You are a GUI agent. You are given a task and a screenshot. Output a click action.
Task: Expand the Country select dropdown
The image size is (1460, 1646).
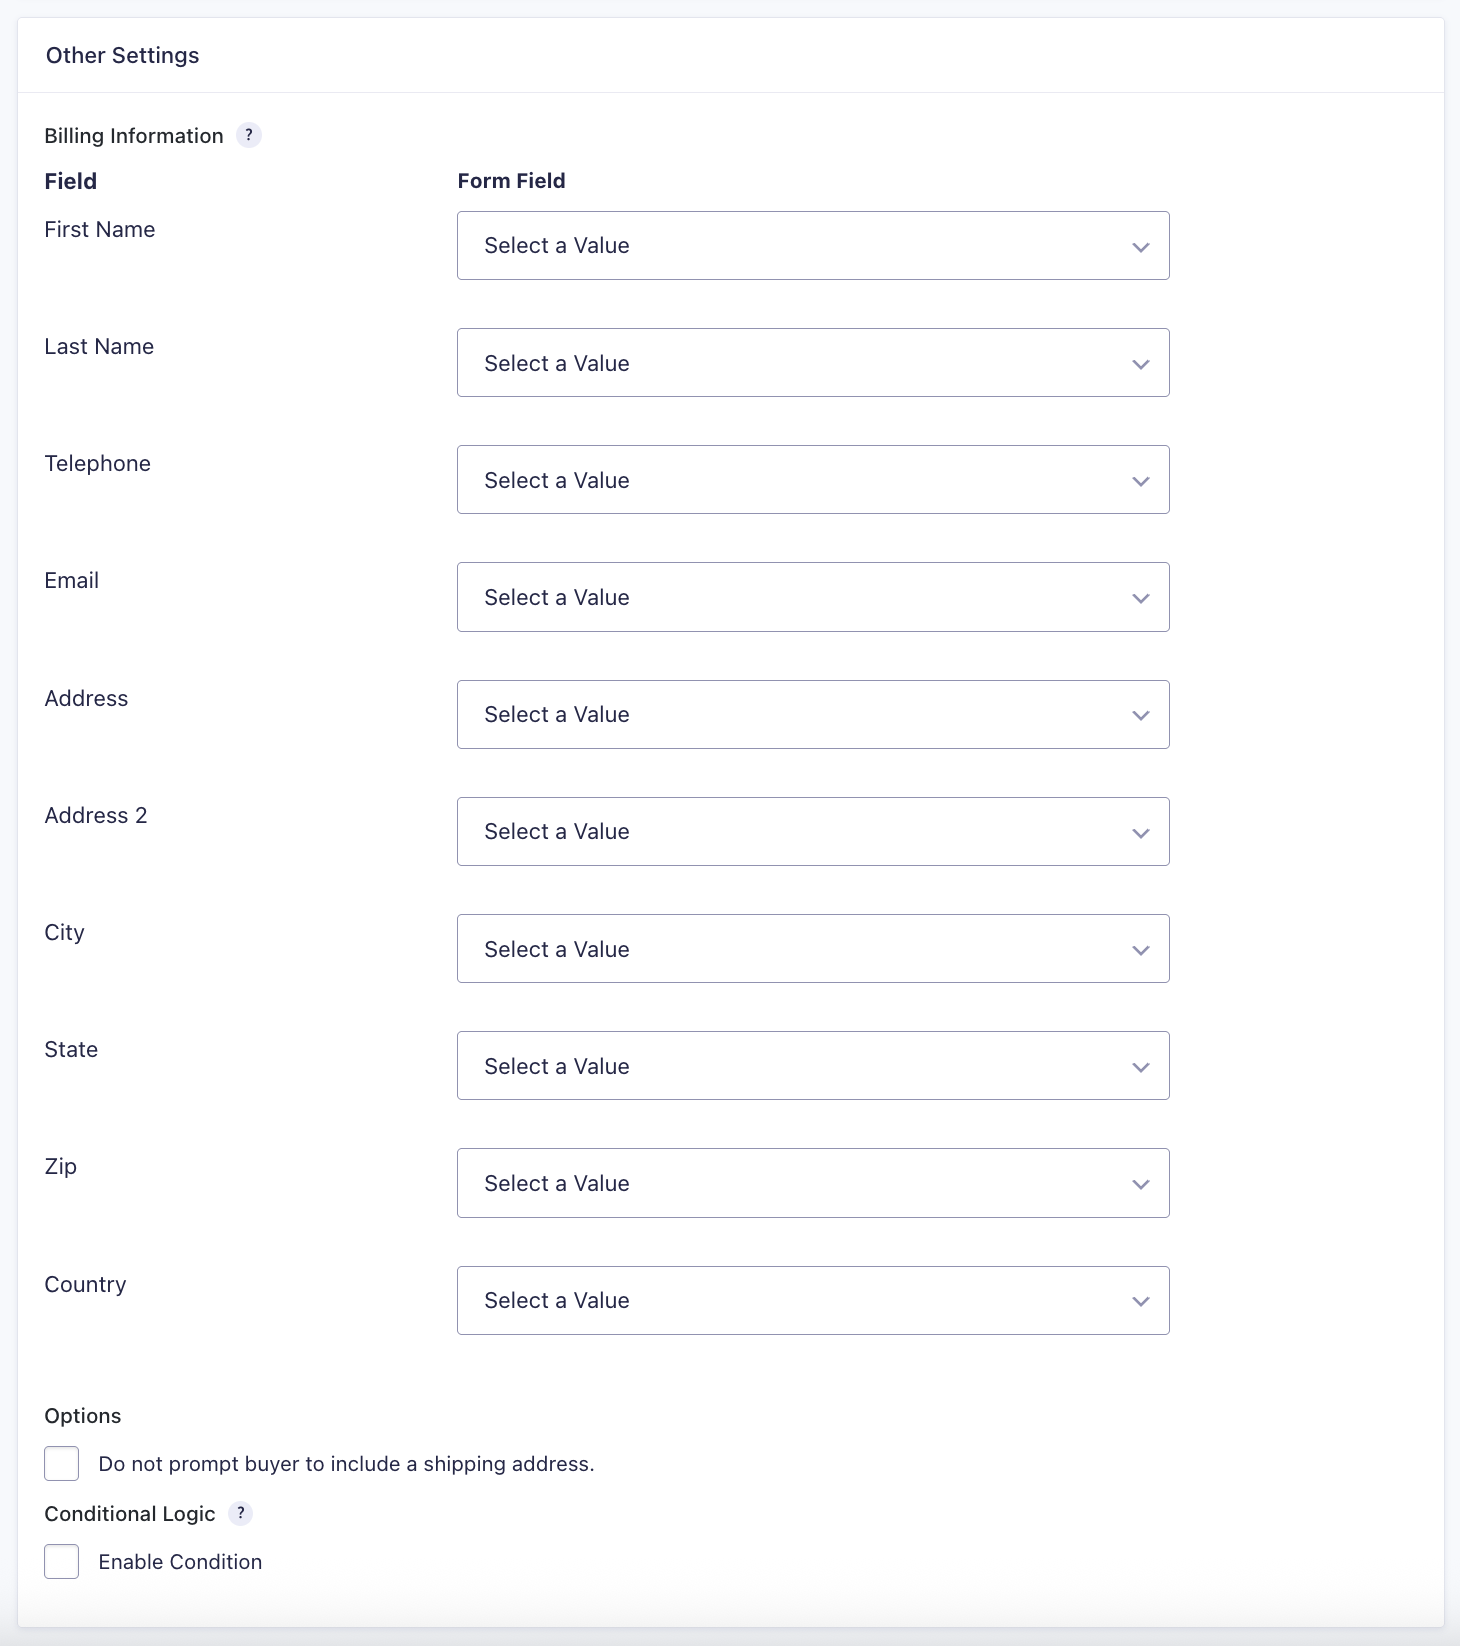[812, 1300]
